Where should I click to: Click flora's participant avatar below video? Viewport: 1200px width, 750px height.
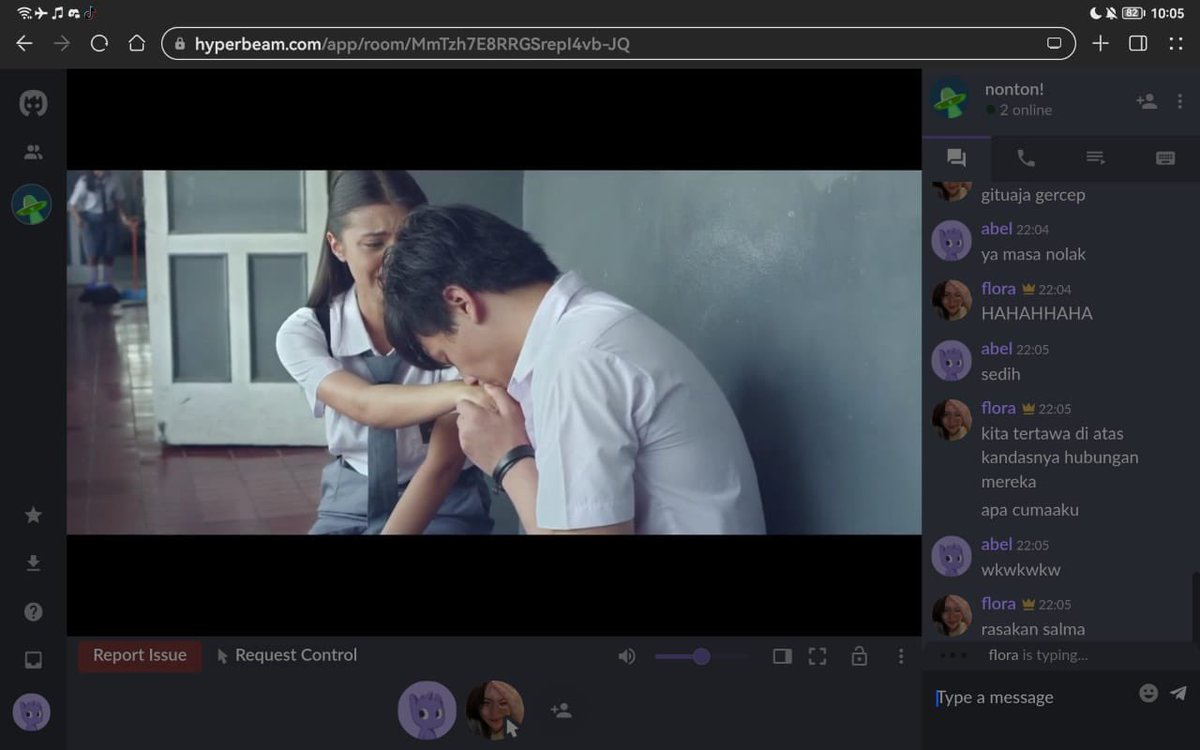click(x=494, y=710)
